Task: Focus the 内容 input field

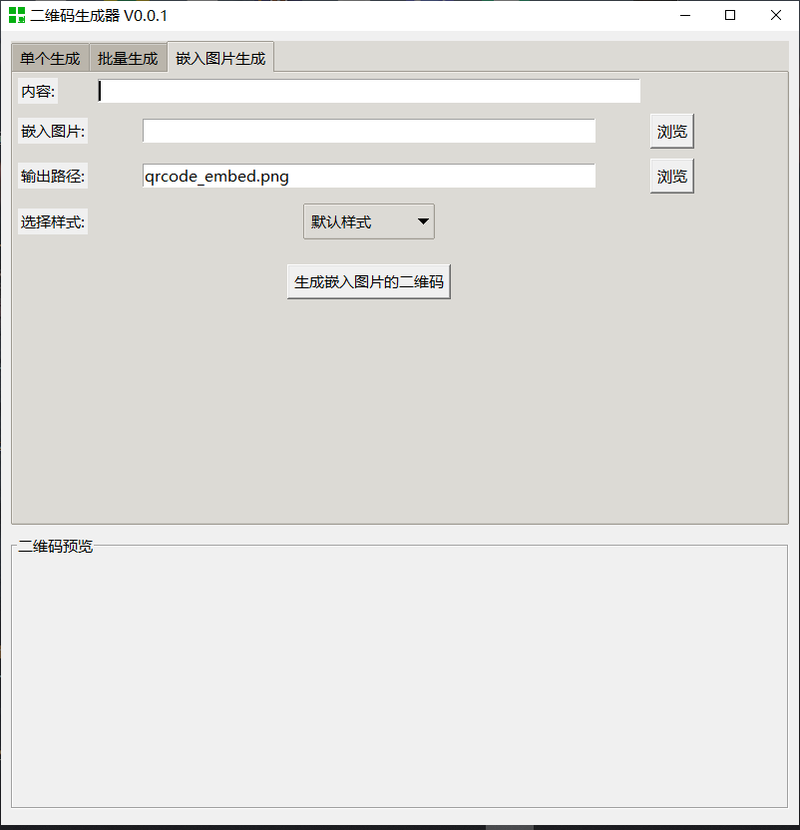Action: click(x=369, y=91)
